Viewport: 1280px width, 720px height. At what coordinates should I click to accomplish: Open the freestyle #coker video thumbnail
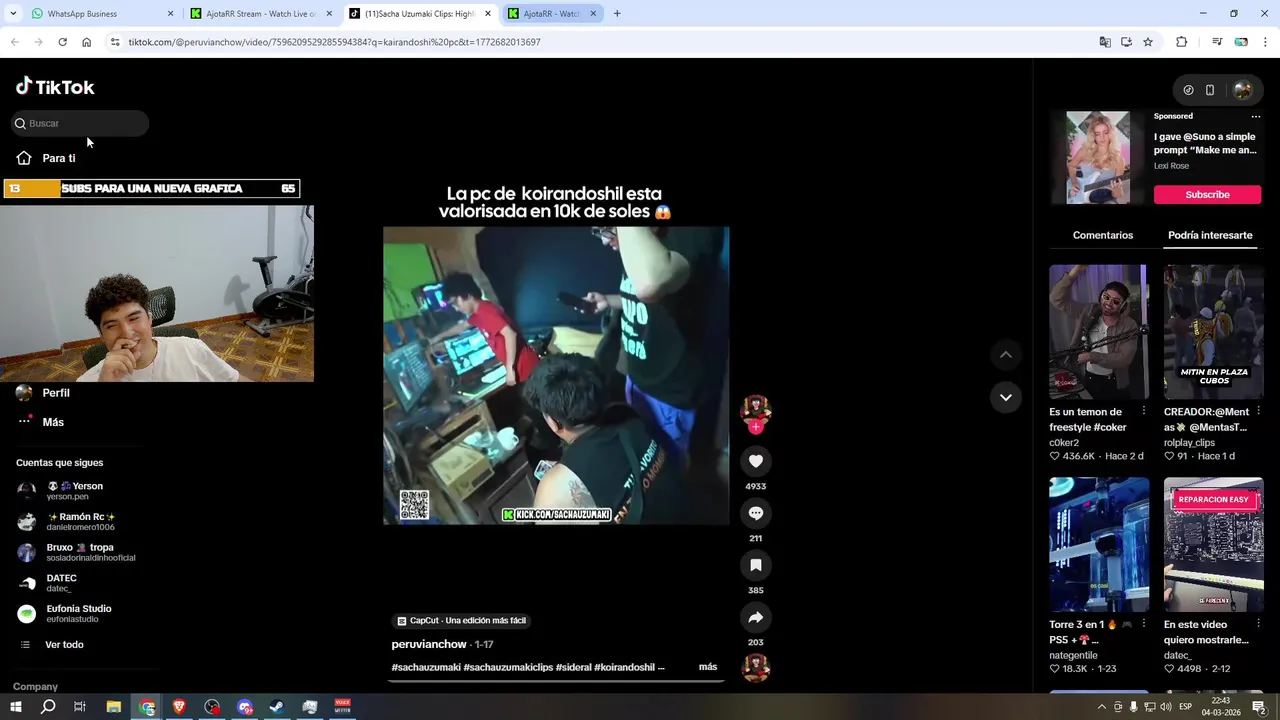[x=1098, y=332]
